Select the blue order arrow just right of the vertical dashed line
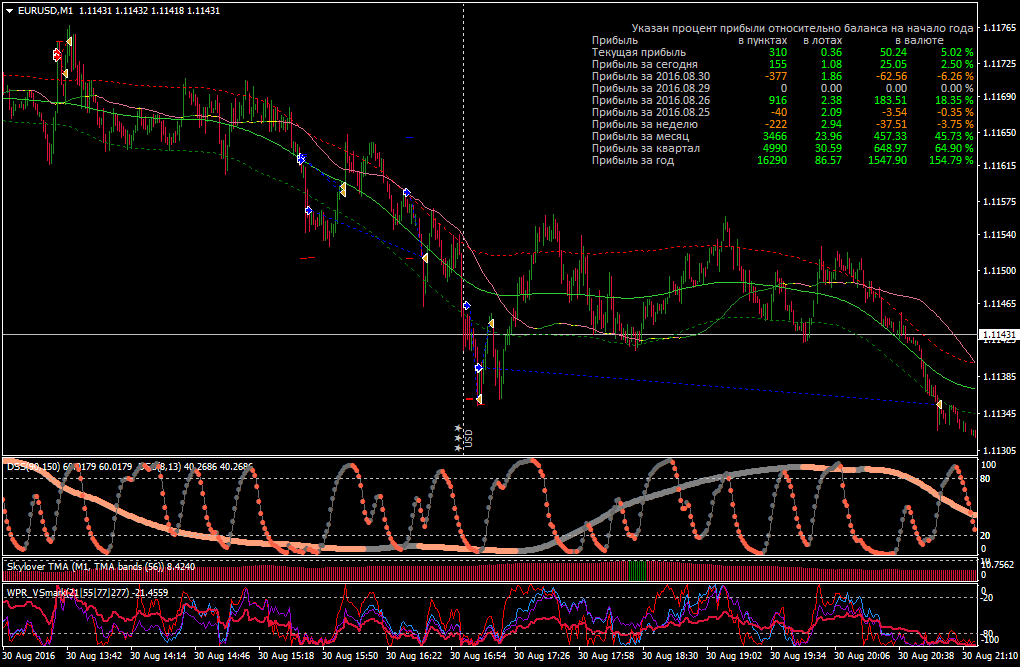 466,305
